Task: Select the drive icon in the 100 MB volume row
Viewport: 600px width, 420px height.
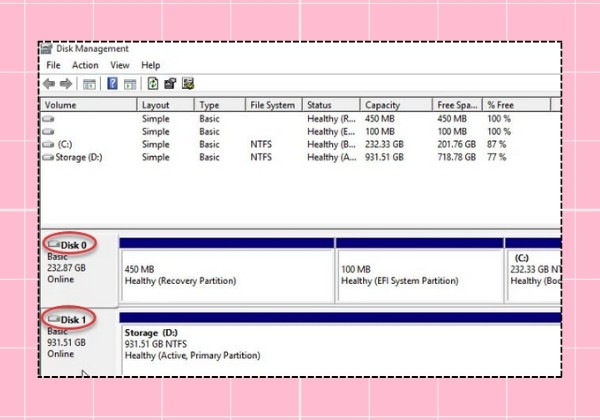Action: tap(48, 132)
